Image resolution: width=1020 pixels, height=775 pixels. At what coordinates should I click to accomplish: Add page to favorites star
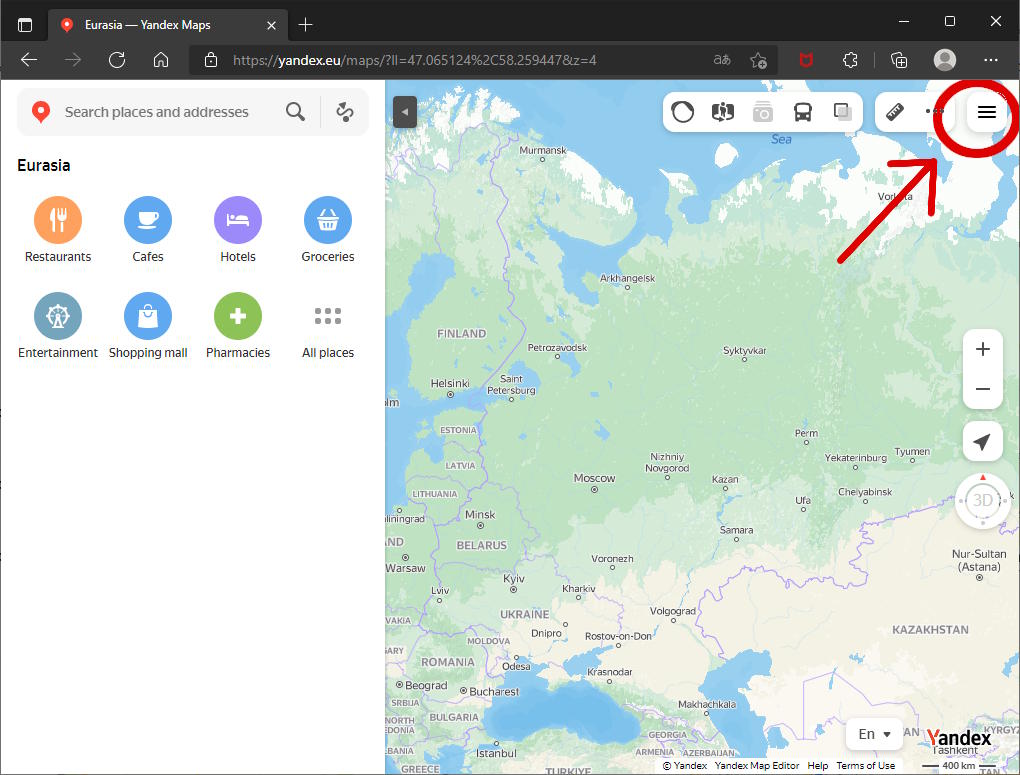click(x=758, y=61)
